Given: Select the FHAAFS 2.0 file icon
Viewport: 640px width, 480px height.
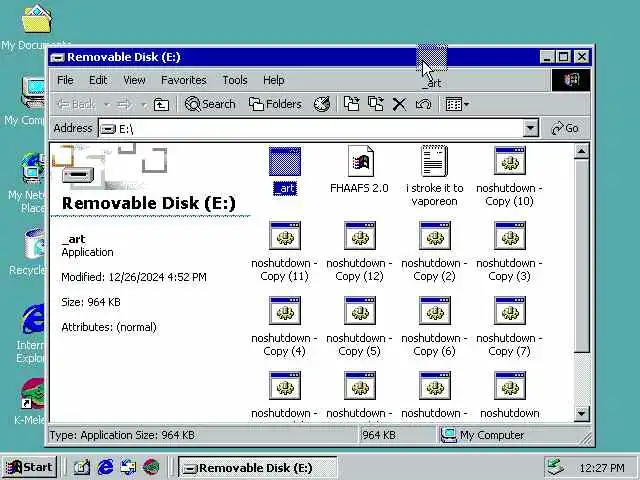Looking at the screenshot, I should point(360,161).
